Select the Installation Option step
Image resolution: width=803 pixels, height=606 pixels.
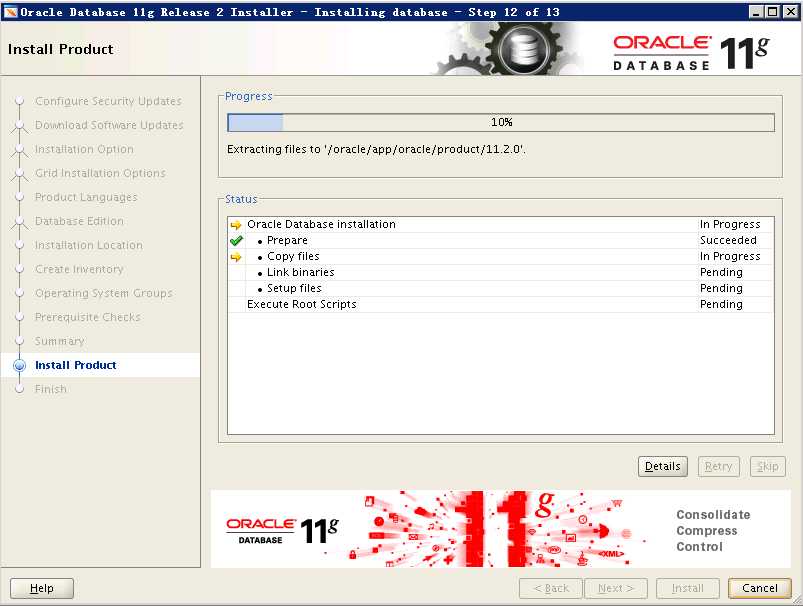(x=84, y=149)
